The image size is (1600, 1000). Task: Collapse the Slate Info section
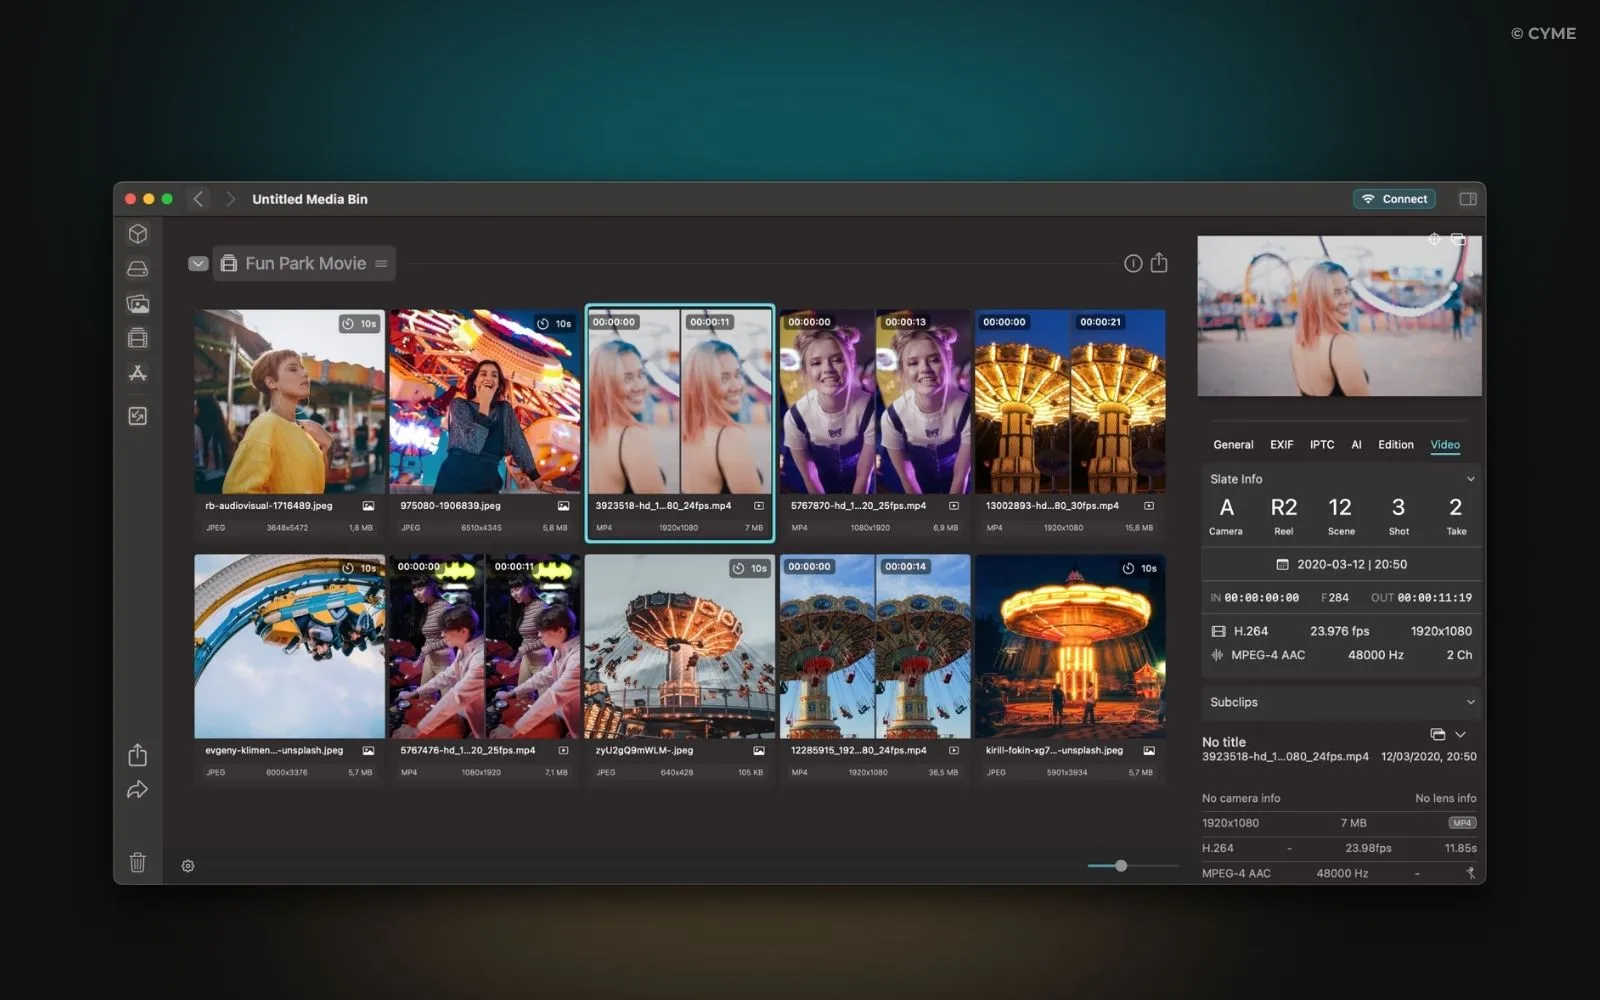(x=1470, y=479)
